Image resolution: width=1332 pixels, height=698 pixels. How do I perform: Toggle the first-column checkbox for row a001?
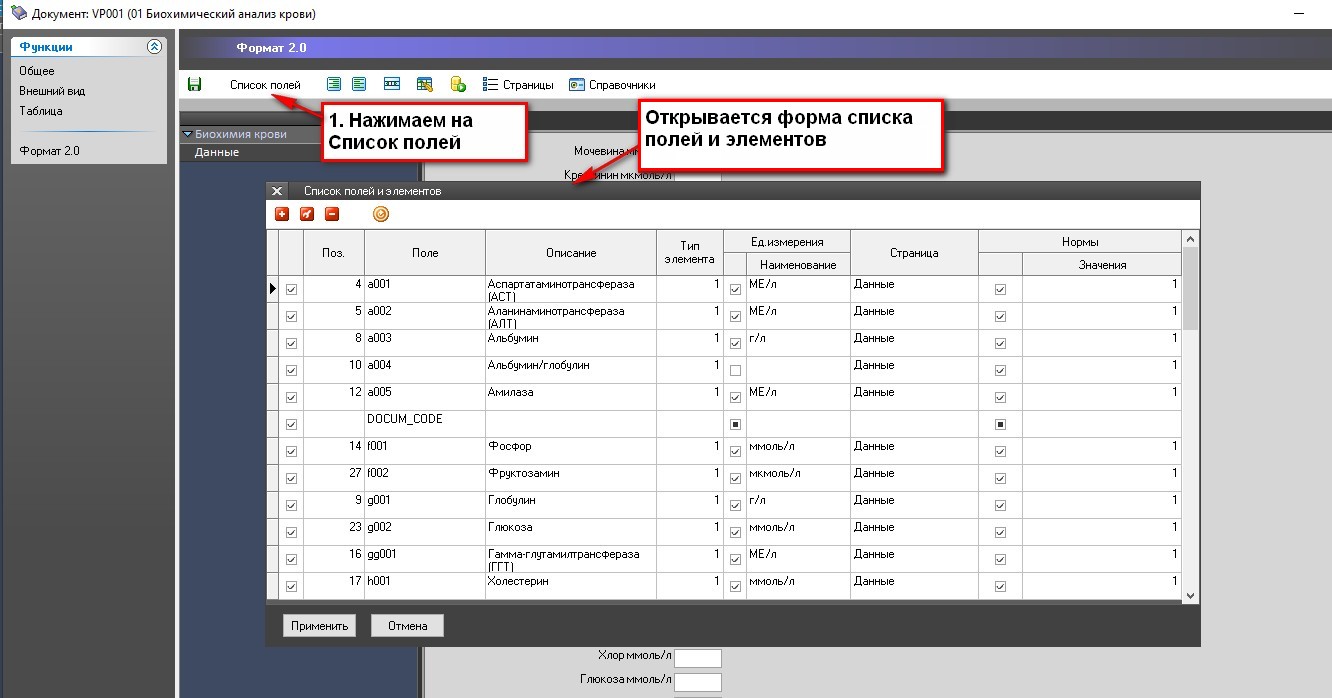point(292,289)
